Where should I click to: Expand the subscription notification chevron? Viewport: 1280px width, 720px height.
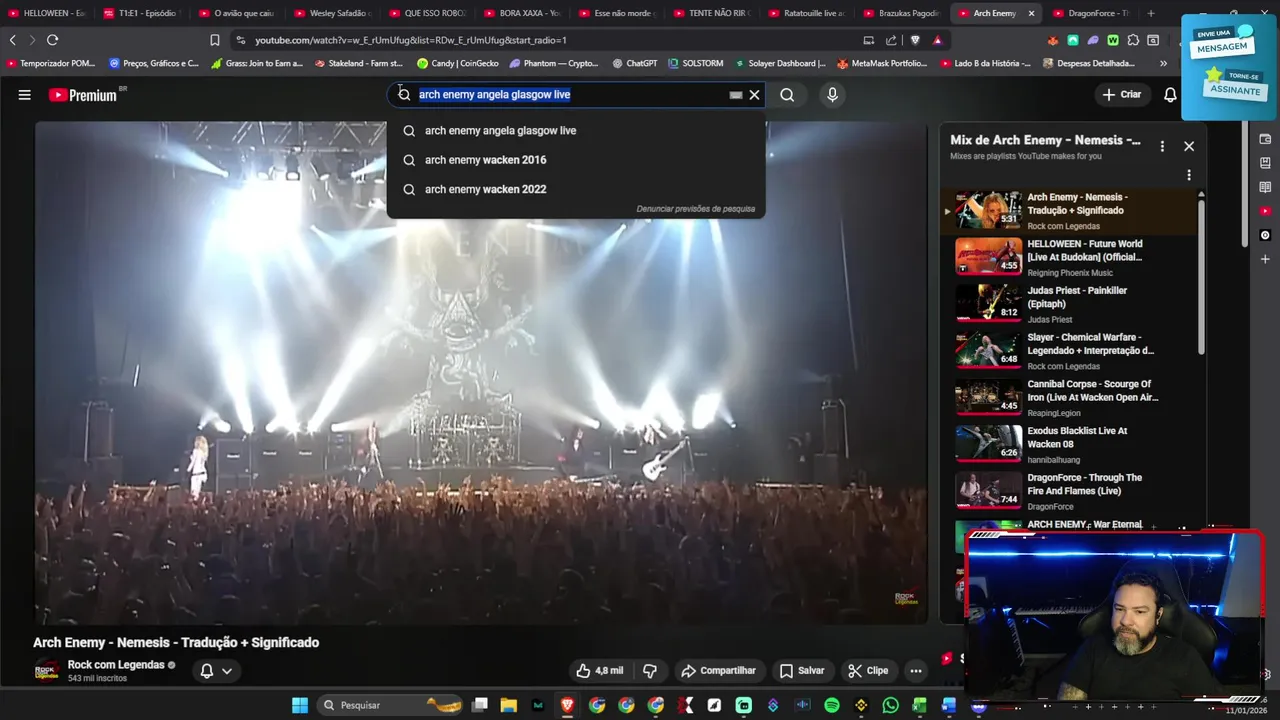227,671
